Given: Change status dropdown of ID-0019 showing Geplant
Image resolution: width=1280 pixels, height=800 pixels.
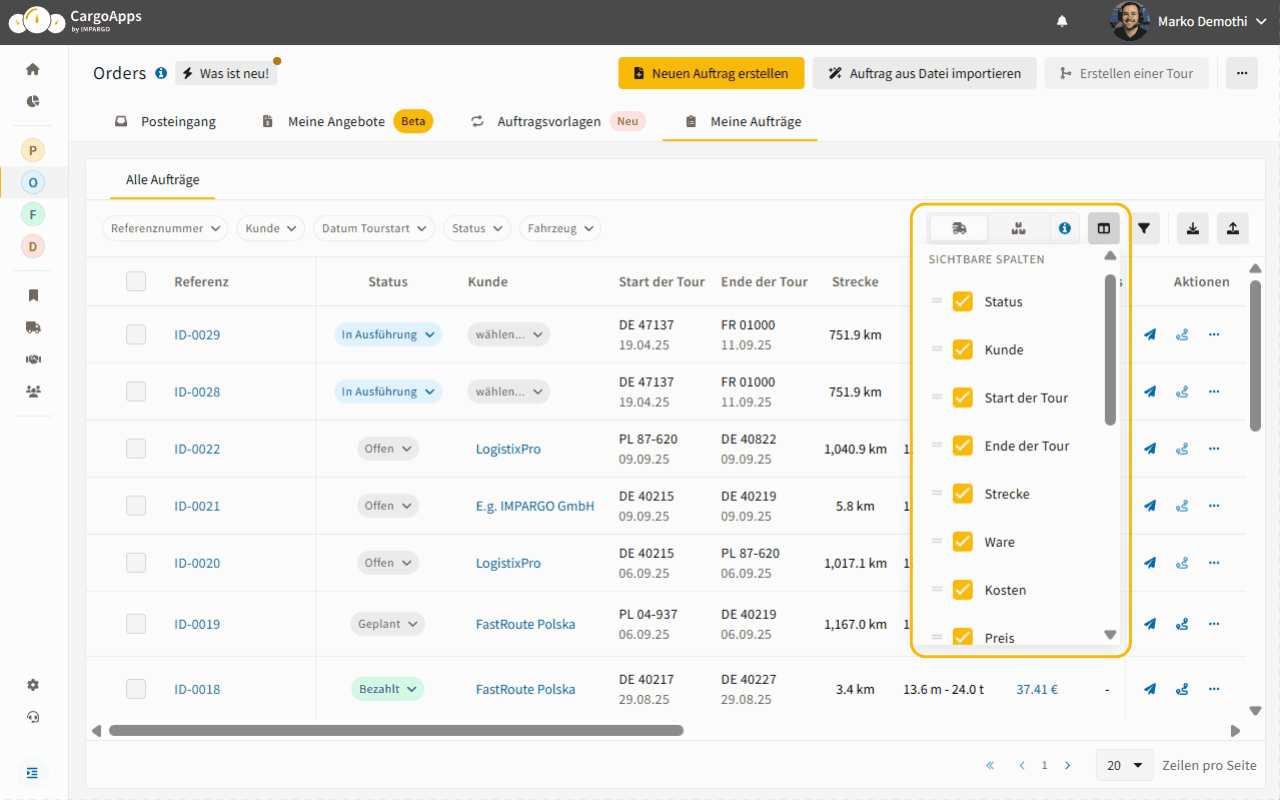Looking at the screenshot, I should 387,623.
